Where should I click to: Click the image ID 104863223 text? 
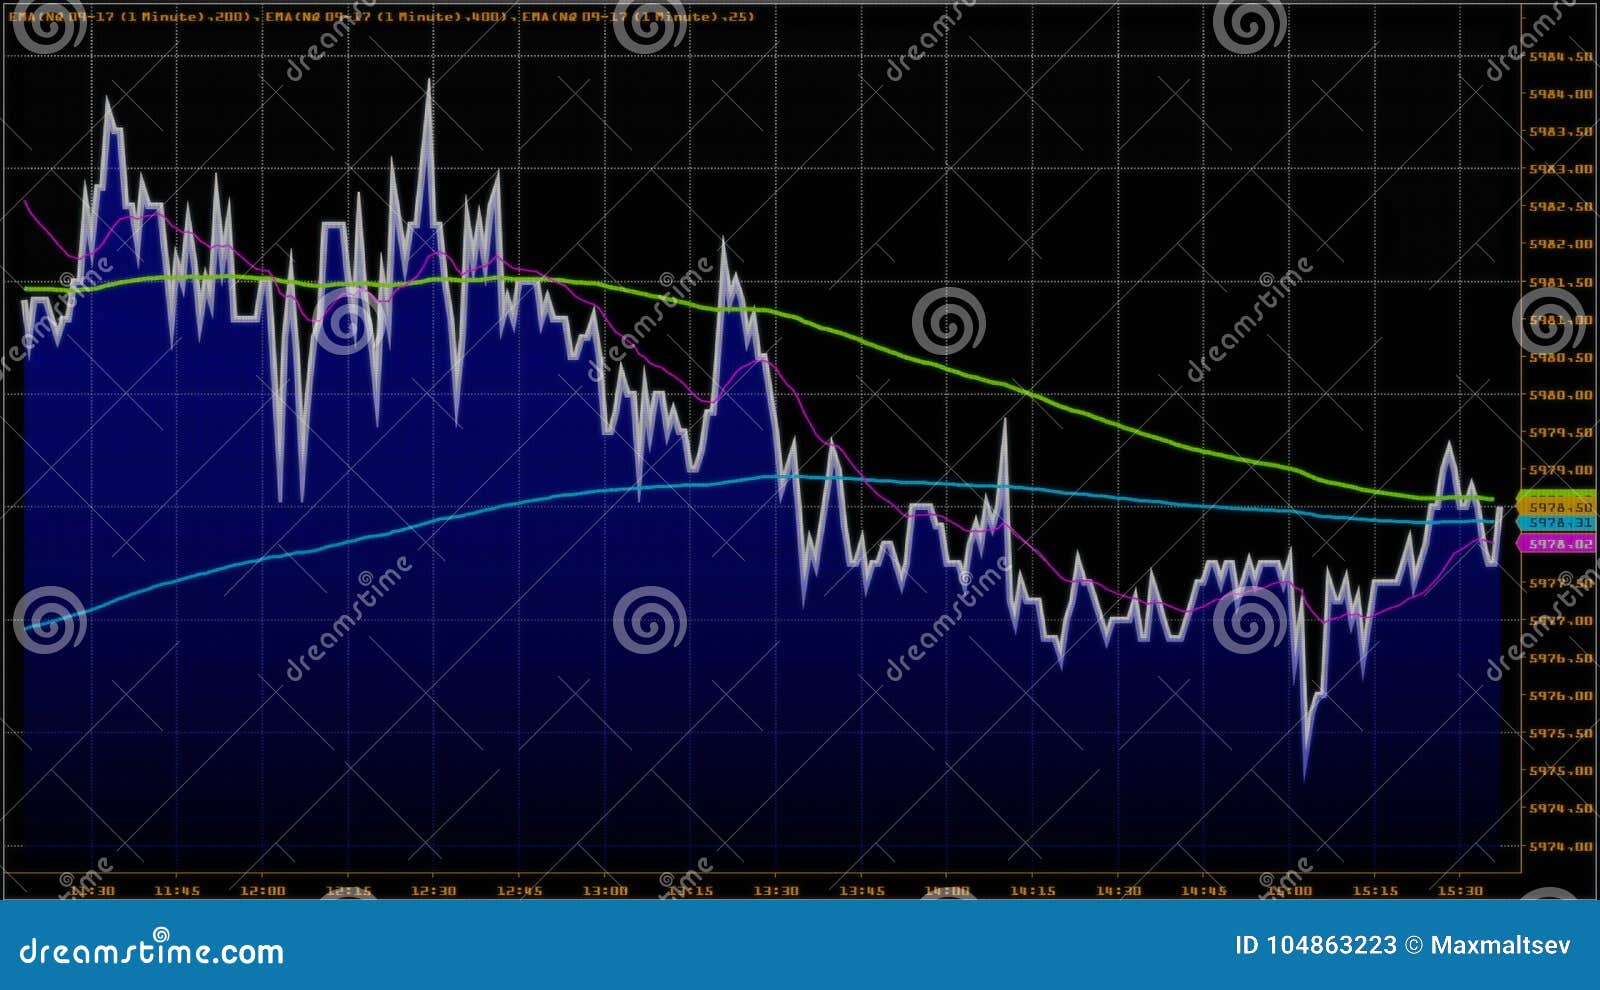coord(1316,946)
